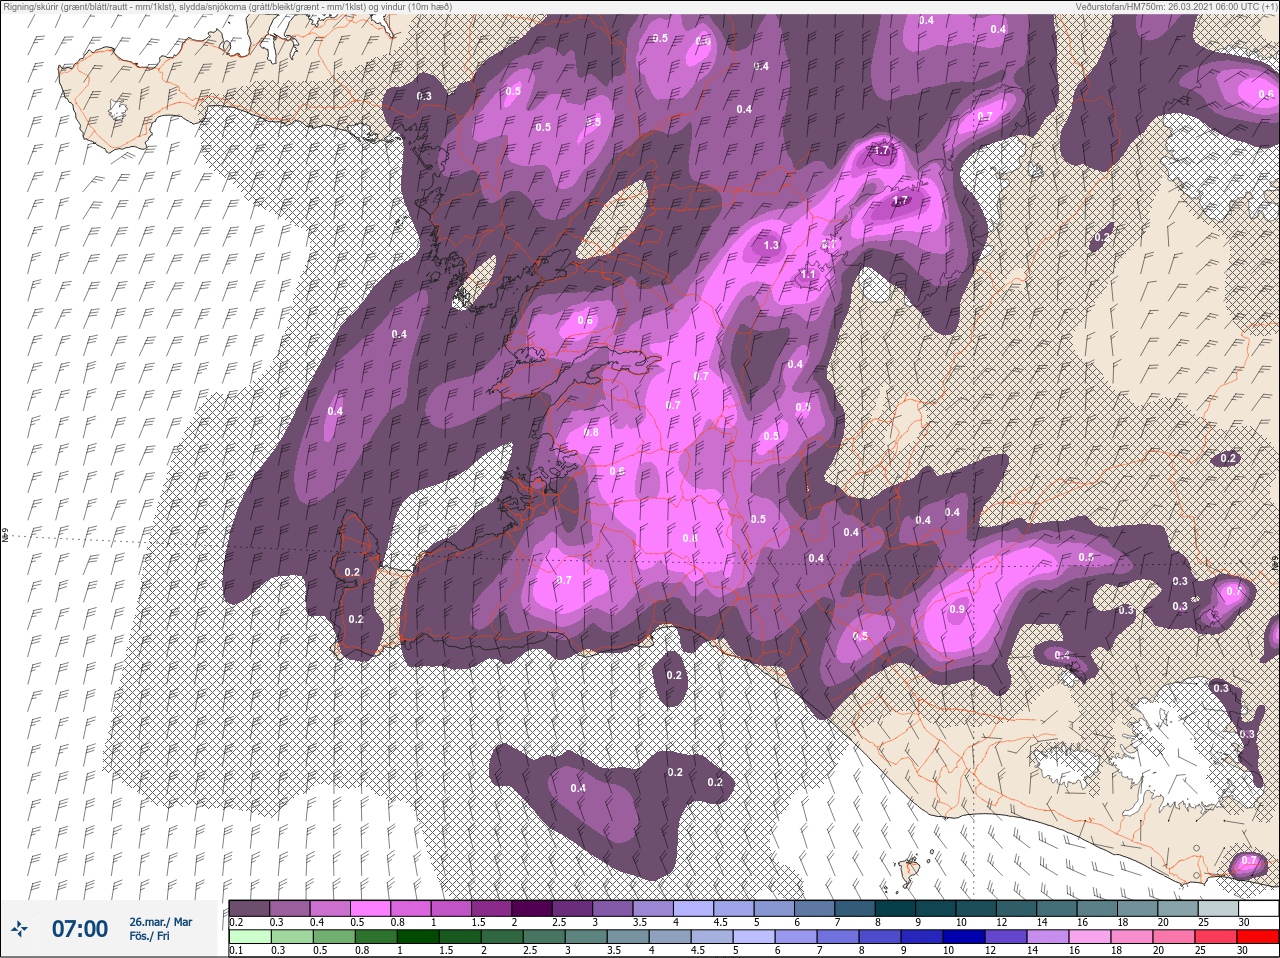Viewport: 1280px width, 958px height.
Task: Select the 07:00 forecast time label
Action: [80, 929]
